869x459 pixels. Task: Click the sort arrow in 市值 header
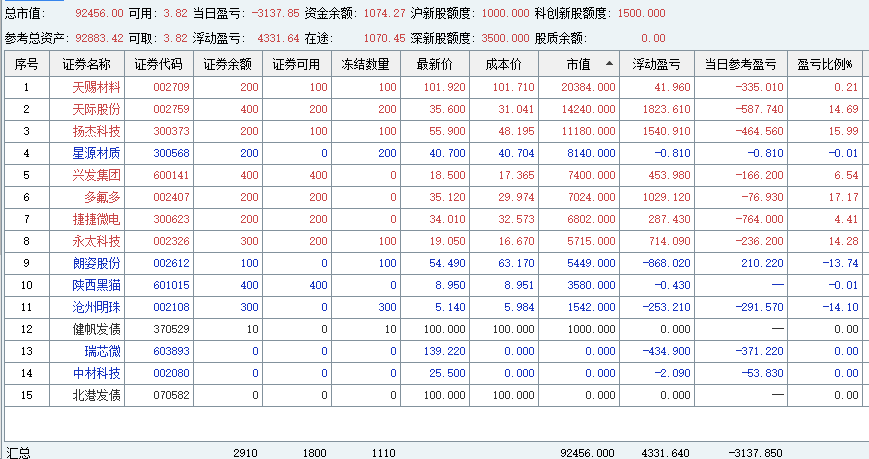609,63
